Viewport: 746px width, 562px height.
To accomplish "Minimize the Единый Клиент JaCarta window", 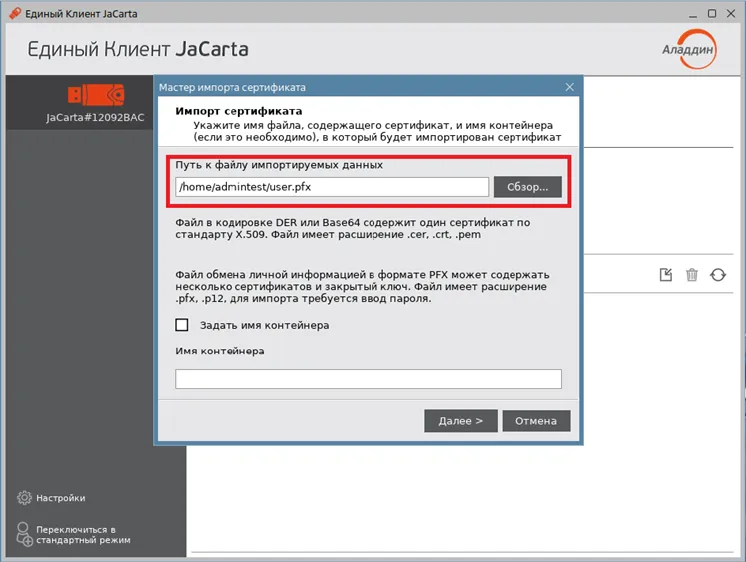I will [x=693, y=14].
